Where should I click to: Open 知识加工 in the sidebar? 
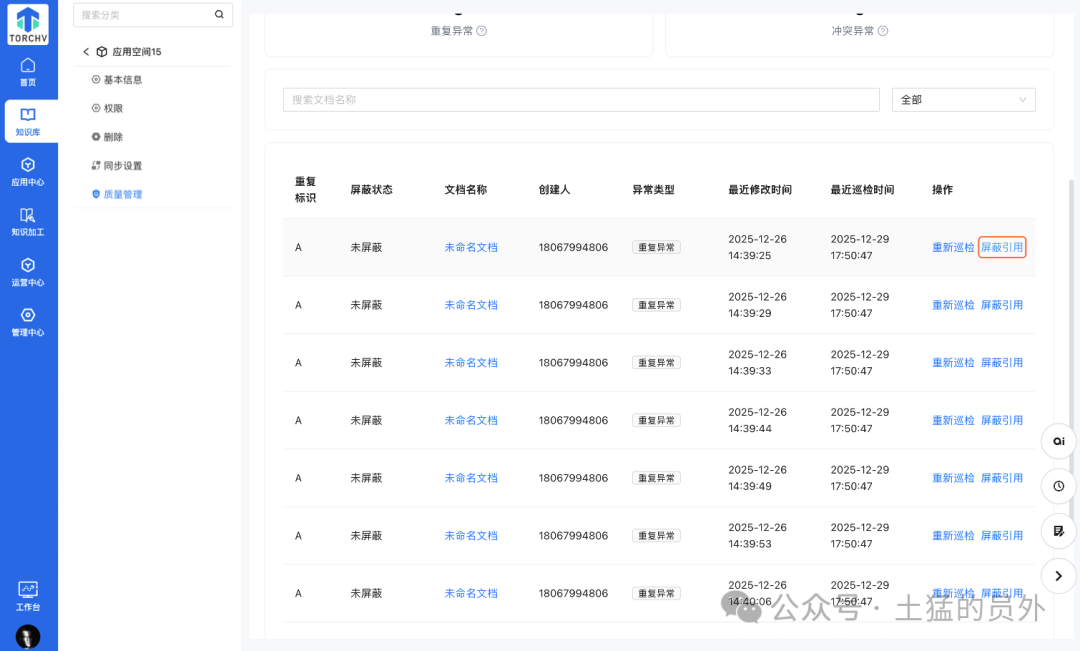pos(28,222)
